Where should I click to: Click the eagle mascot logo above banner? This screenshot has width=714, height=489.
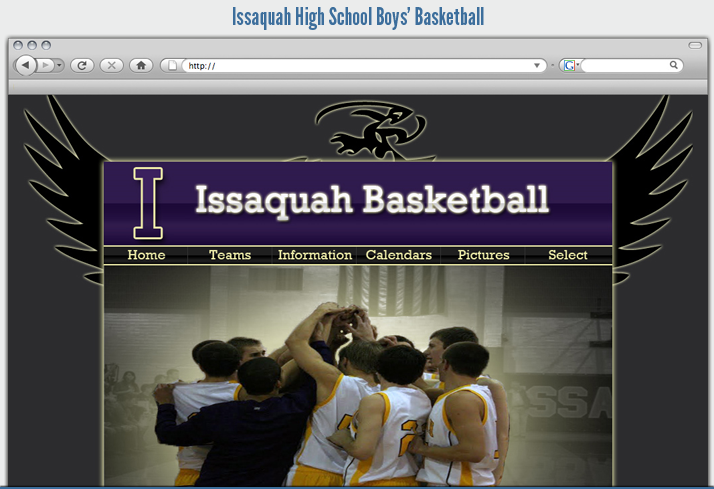click(372, 131)
